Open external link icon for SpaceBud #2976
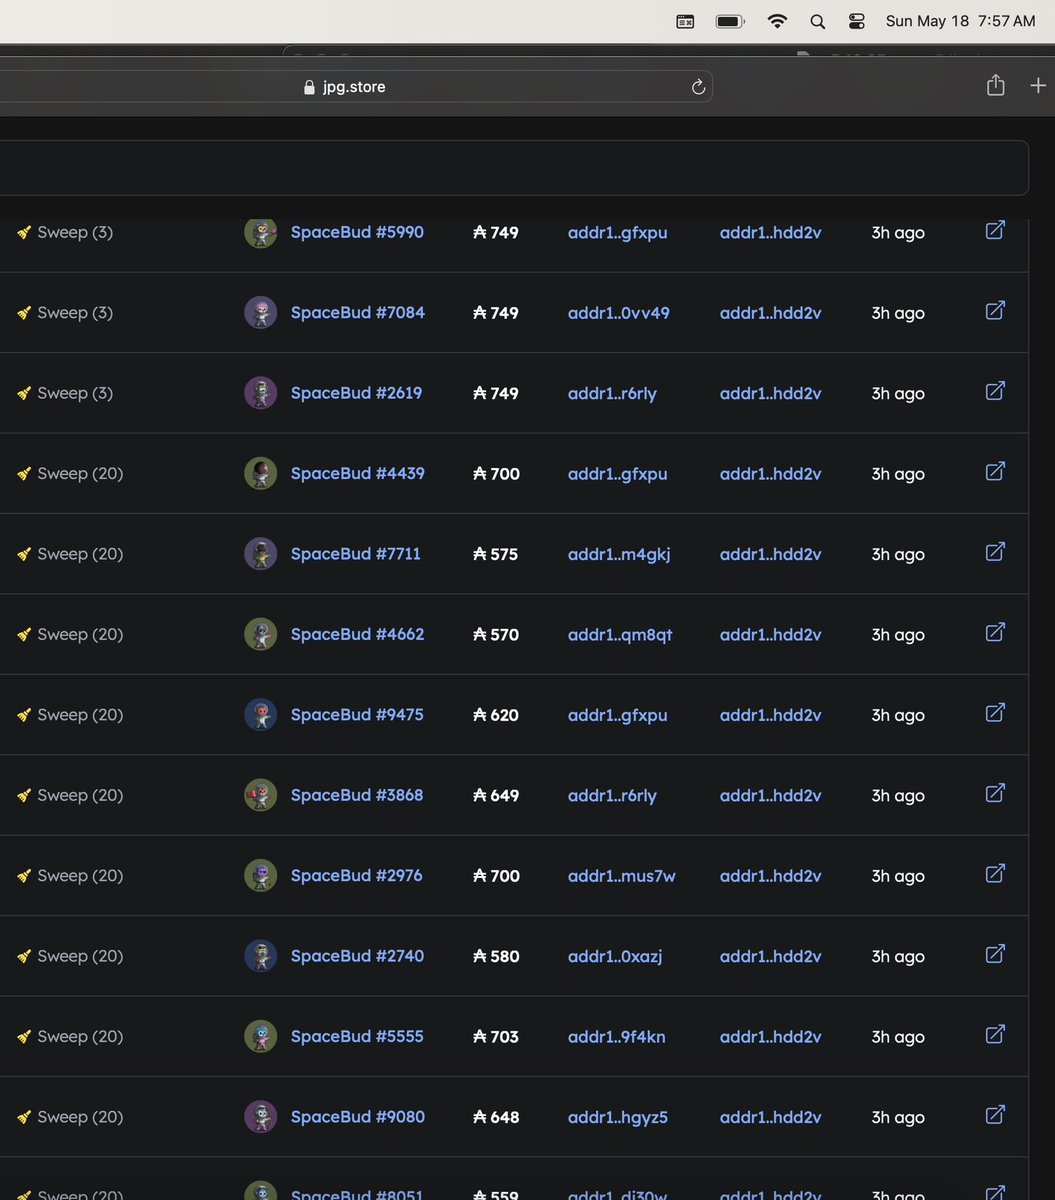 coord(995,873)
